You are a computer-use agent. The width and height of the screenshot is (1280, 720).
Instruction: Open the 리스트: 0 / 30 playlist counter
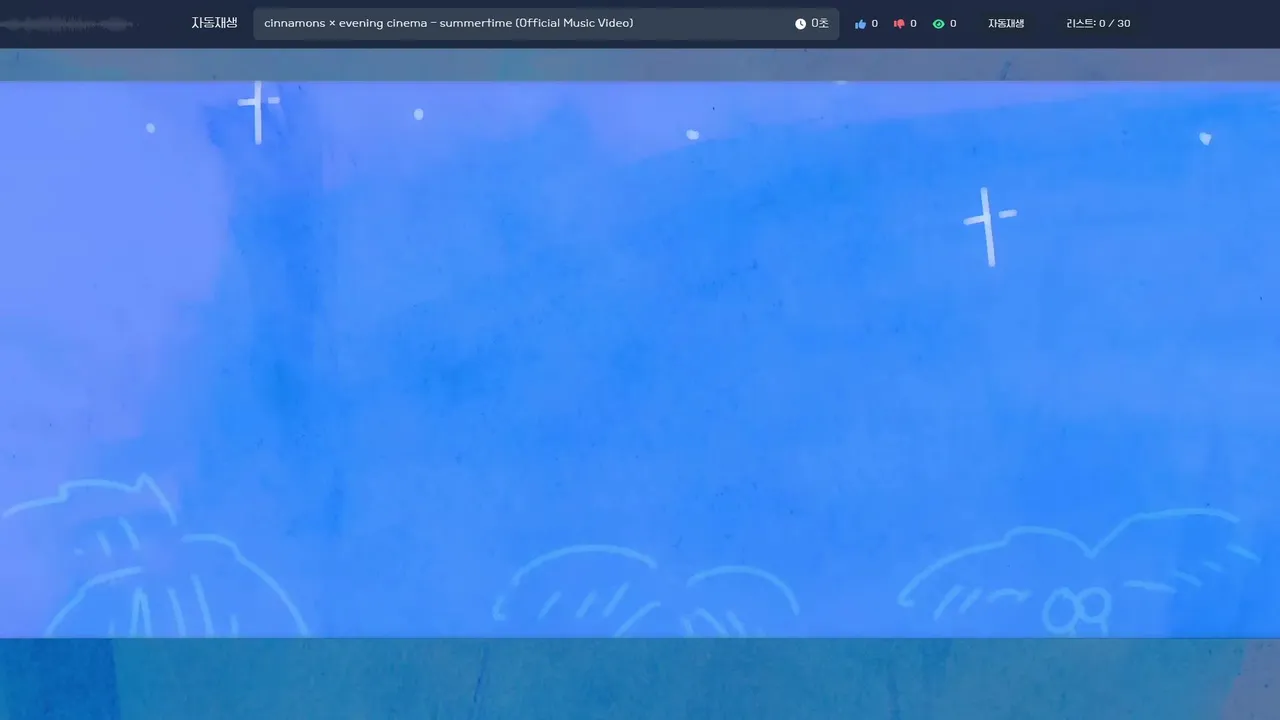tap(1098, 24)
